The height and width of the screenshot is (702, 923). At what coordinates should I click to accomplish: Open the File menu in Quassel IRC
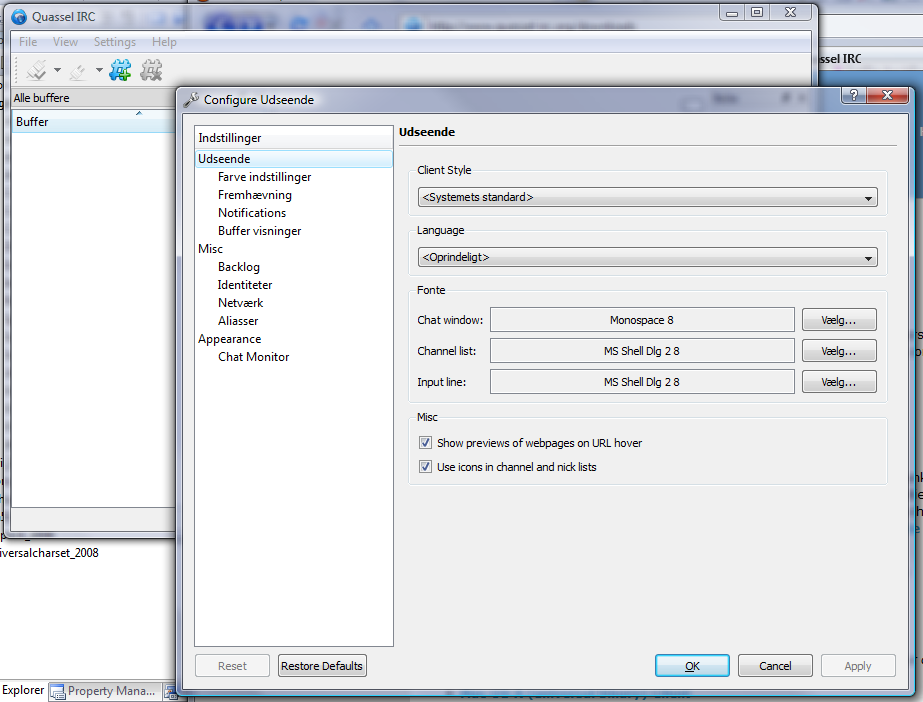point(28,42)
